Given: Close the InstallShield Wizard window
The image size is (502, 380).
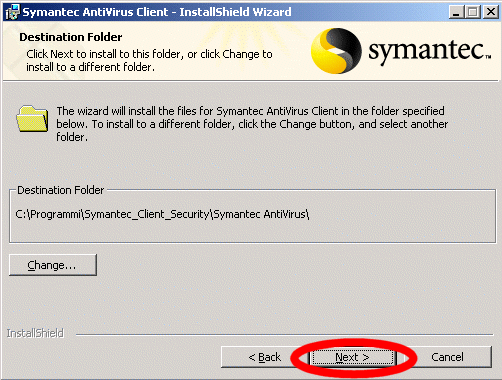Looking at the screenshot, I should pos(491,12).
